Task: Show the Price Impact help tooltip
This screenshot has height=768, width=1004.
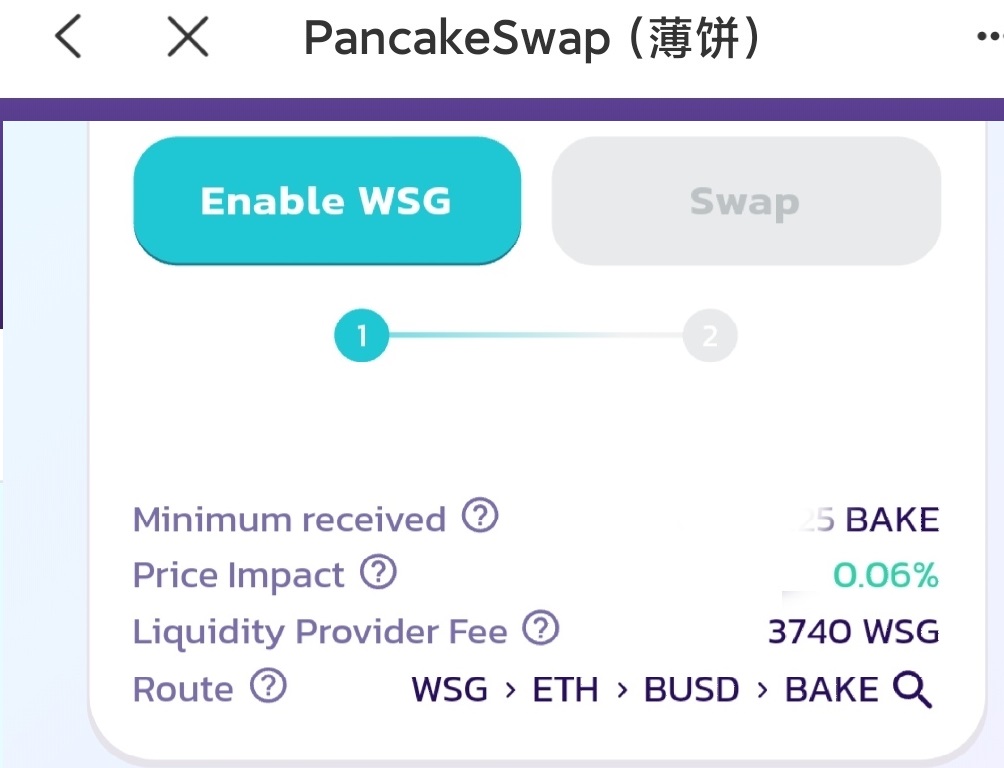Action: tap(378, 573)
